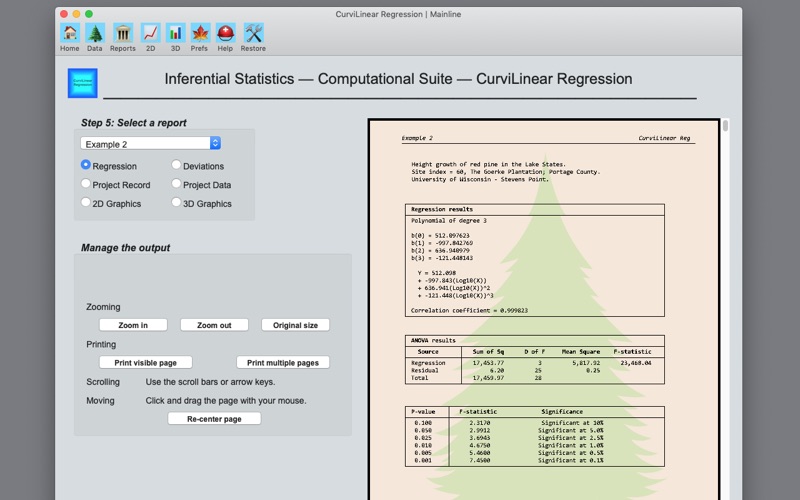This screenshot has width=800, height=500.
Task: Open the Home toolbar icon
Action: point(70,34)
